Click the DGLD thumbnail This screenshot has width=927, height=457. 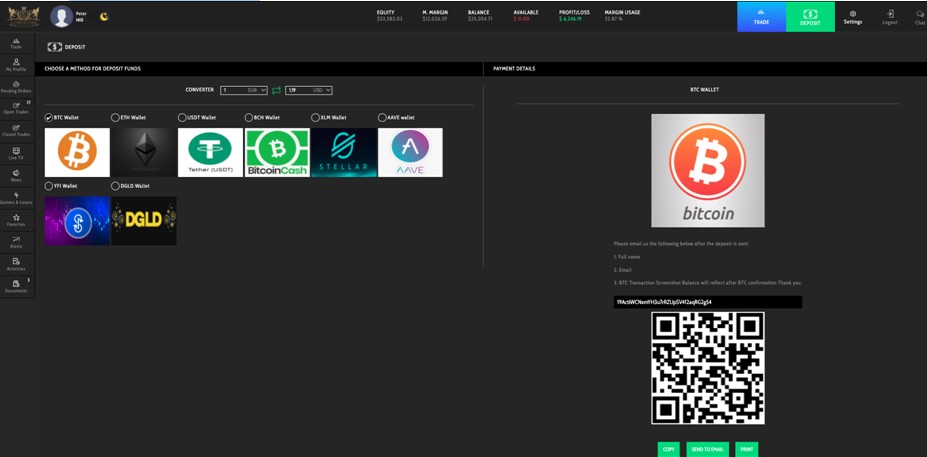tap(144, 221)
